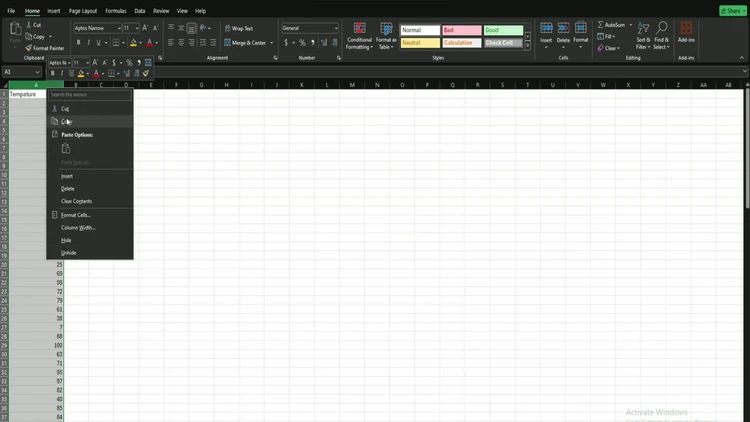
Task: Click the Accounting dollar format icon in the ribbon
Action: click(x=286, y=43)
